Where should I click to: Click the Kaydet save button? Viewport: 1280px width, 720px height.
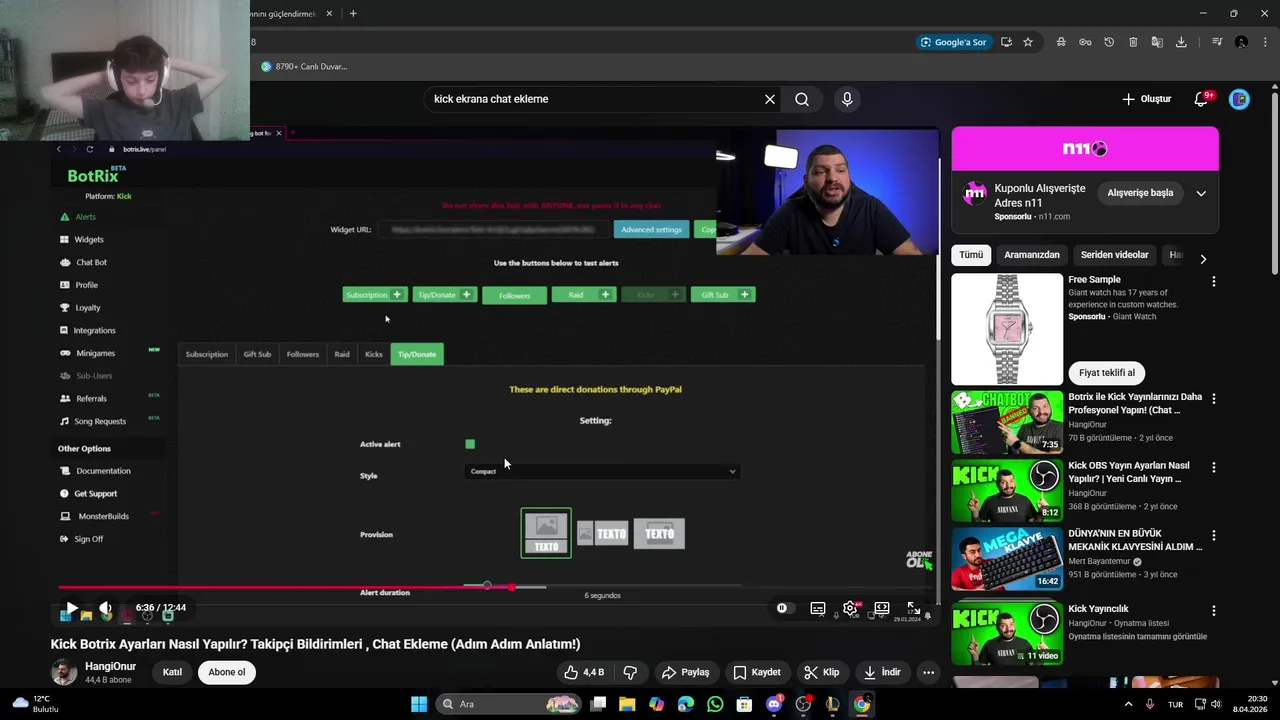click(x=757, y=672)
